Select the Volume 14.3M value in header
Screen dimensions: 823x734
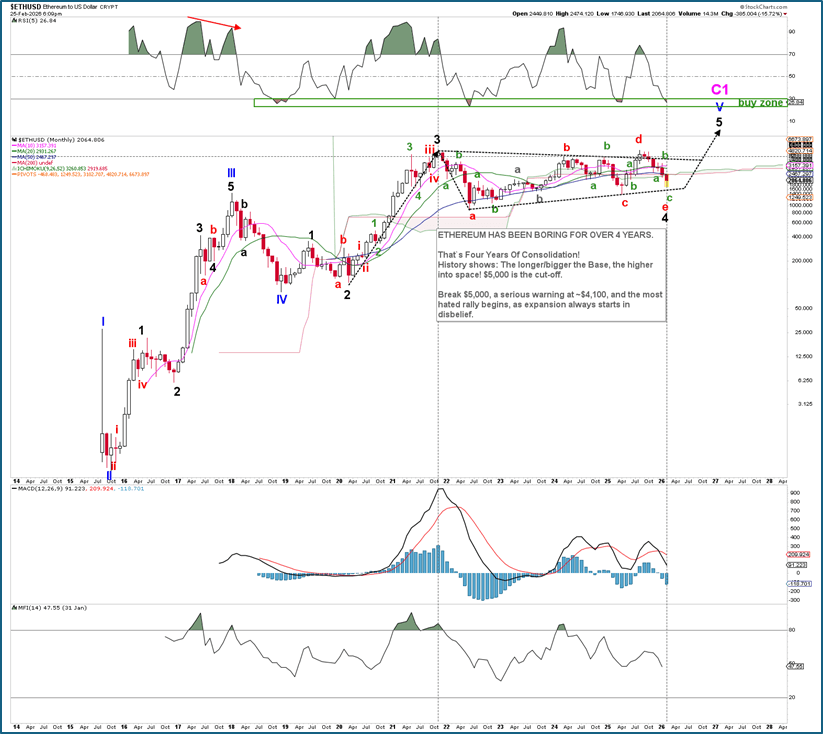click(x=698, y=14)
